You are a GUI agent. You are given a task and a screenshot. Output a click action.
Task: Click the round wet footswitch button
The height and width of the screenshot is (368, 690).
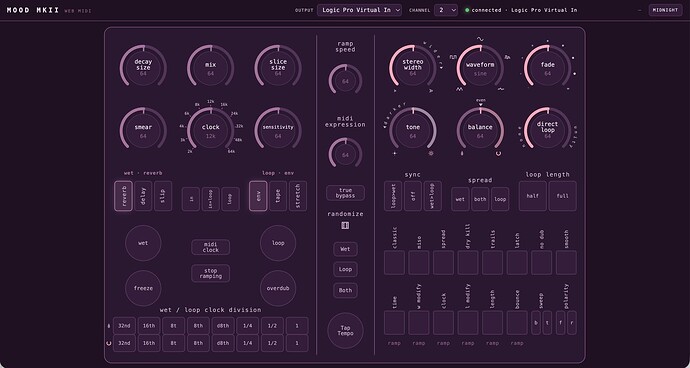pyautogui.click(x=143, y=243)
